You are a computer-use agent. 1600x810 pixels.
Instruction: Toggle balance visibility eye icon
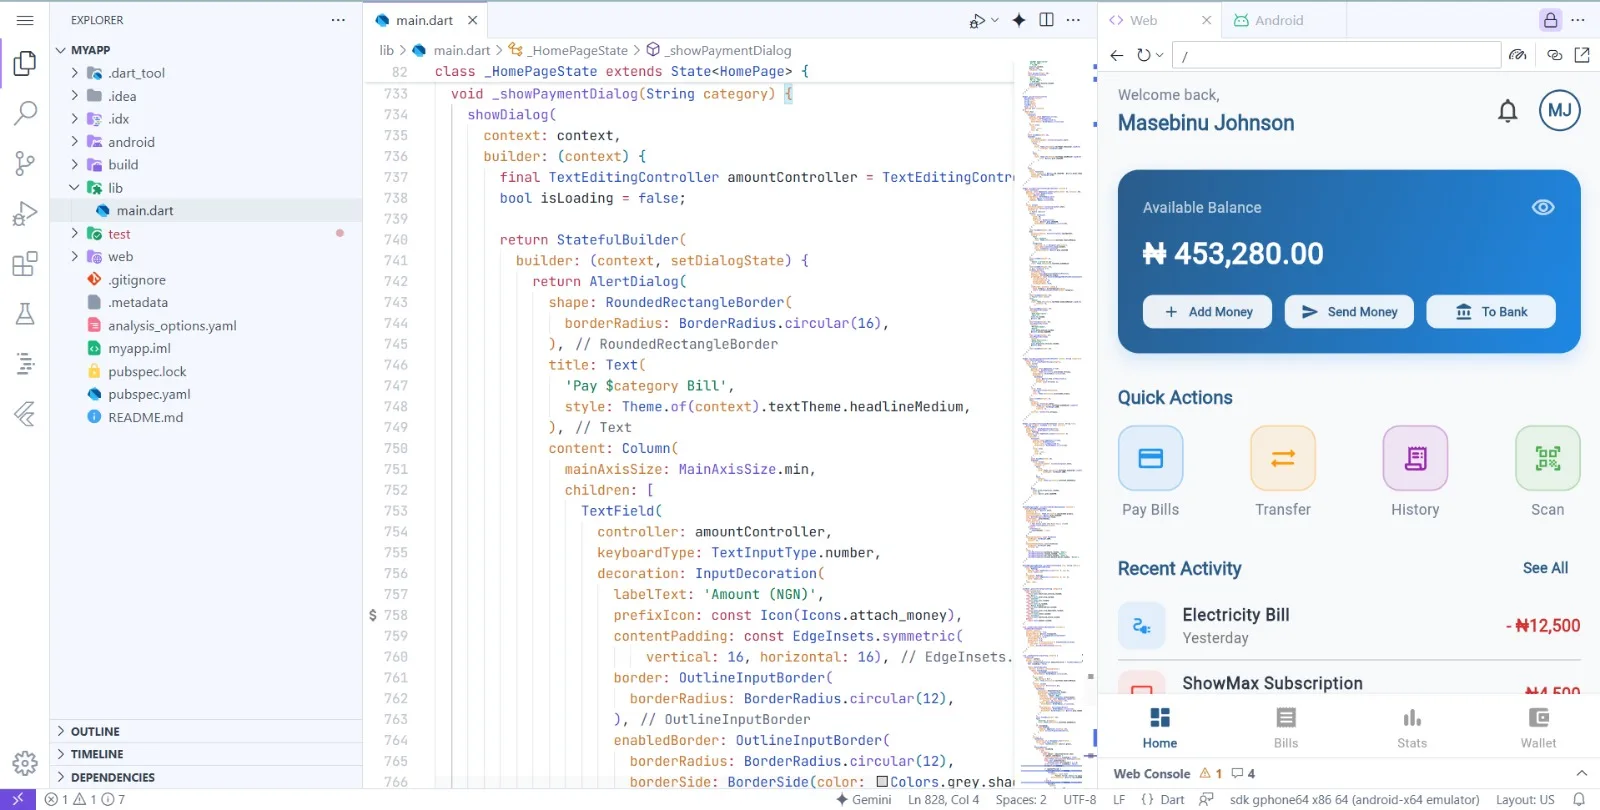point(1543,207)
